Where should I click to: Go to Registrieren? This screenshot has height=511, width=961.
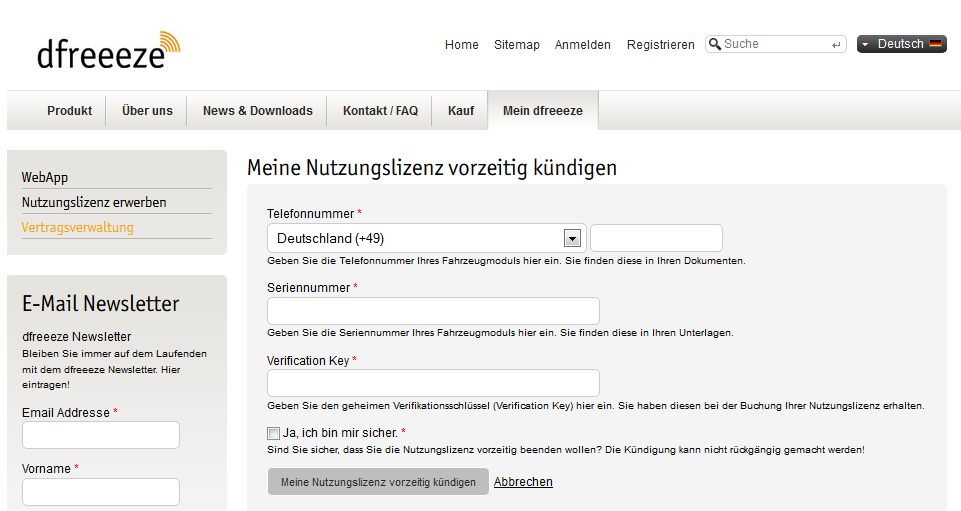(661, 45)
